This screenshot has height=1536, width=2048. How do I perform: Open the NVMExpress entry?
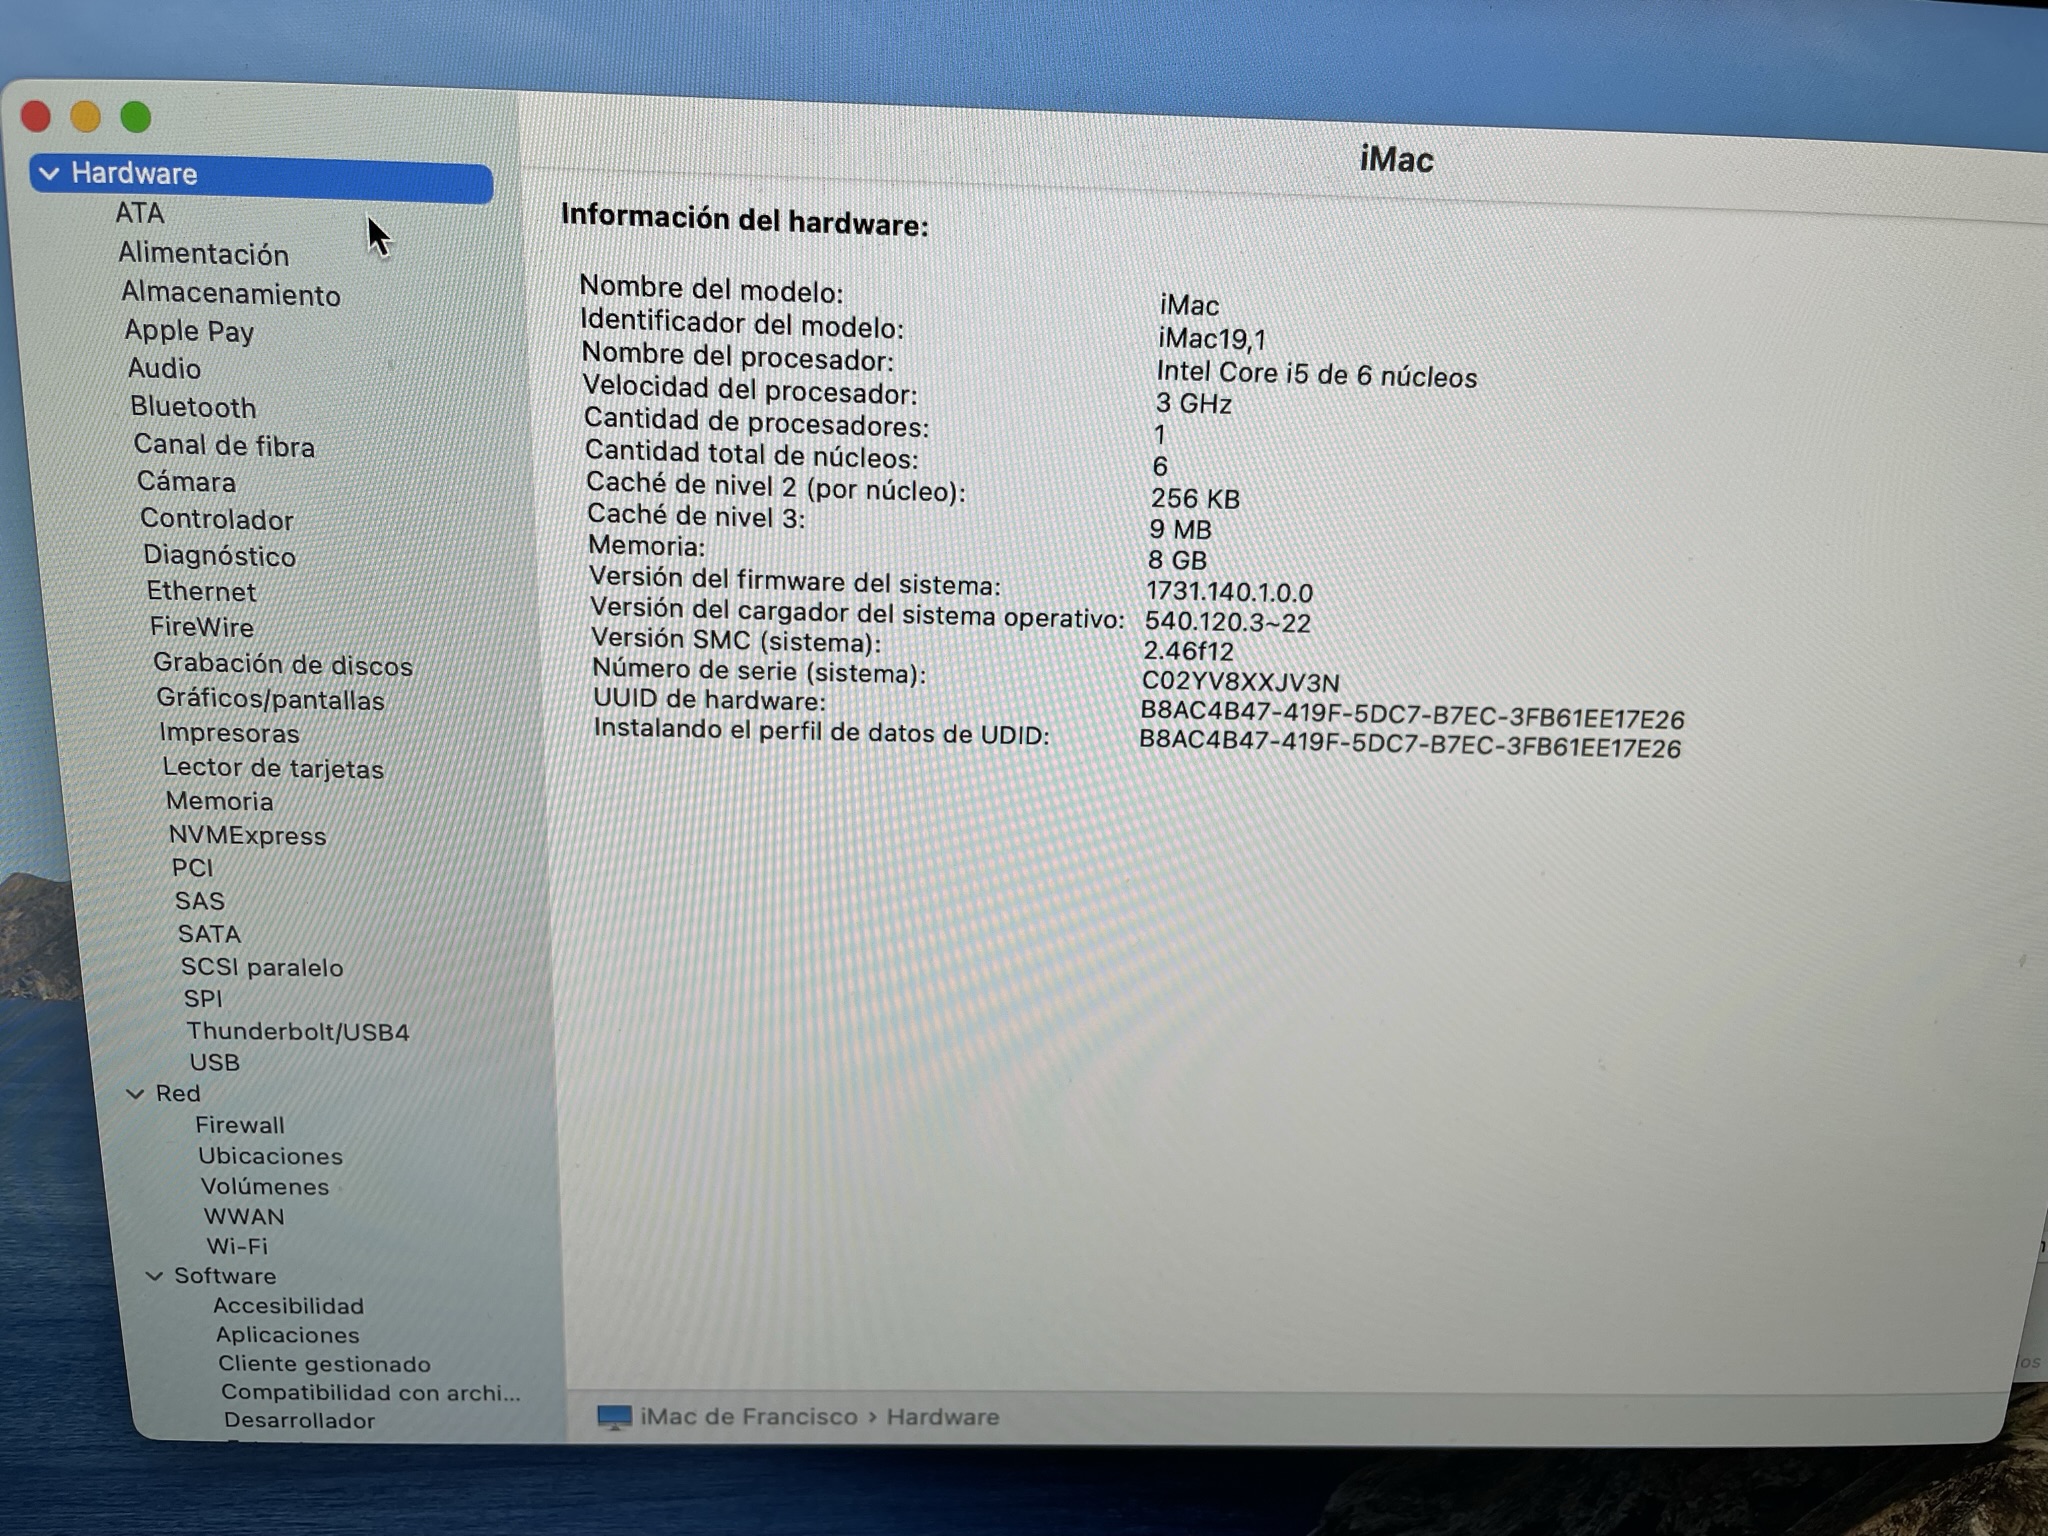248,835
